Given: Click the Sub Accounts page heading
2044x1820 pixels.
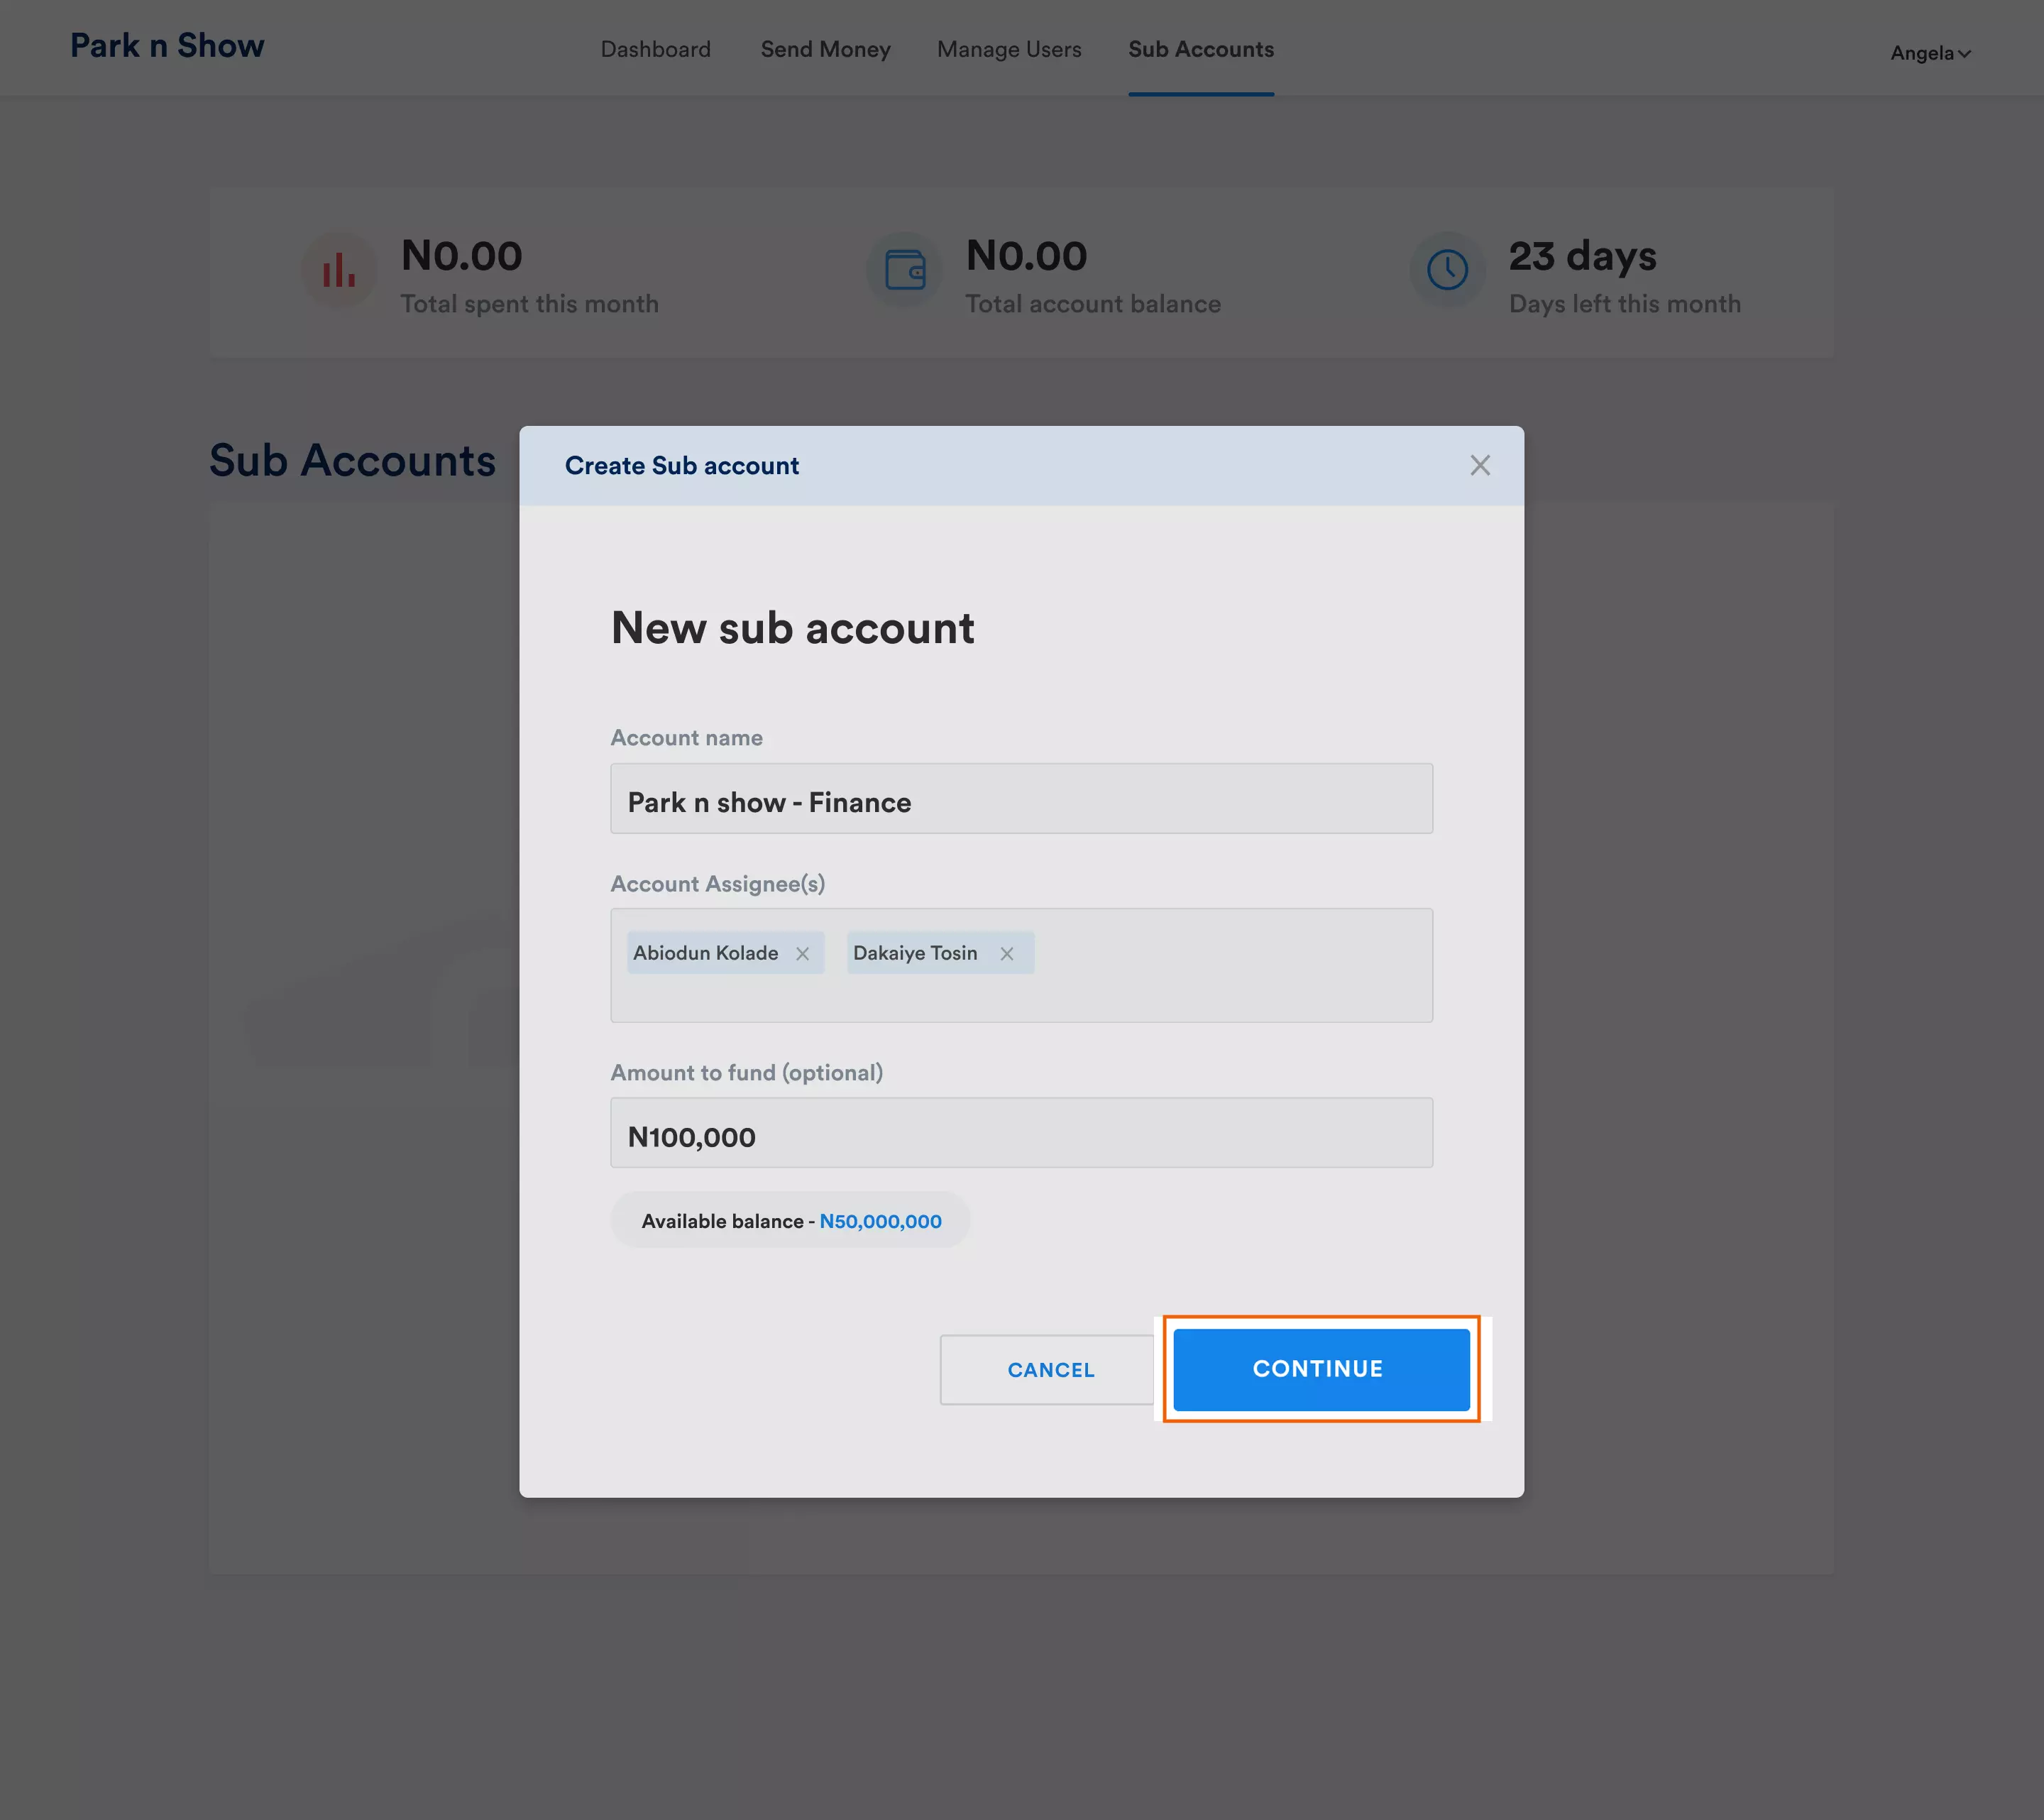Looking at the screenshot, I should coord(352,460).
